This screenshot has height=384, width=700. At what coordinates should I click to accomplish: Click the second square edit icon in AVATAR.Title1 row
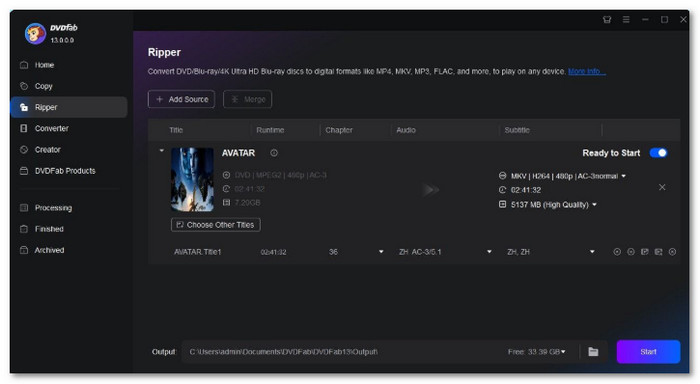[658, 252]
